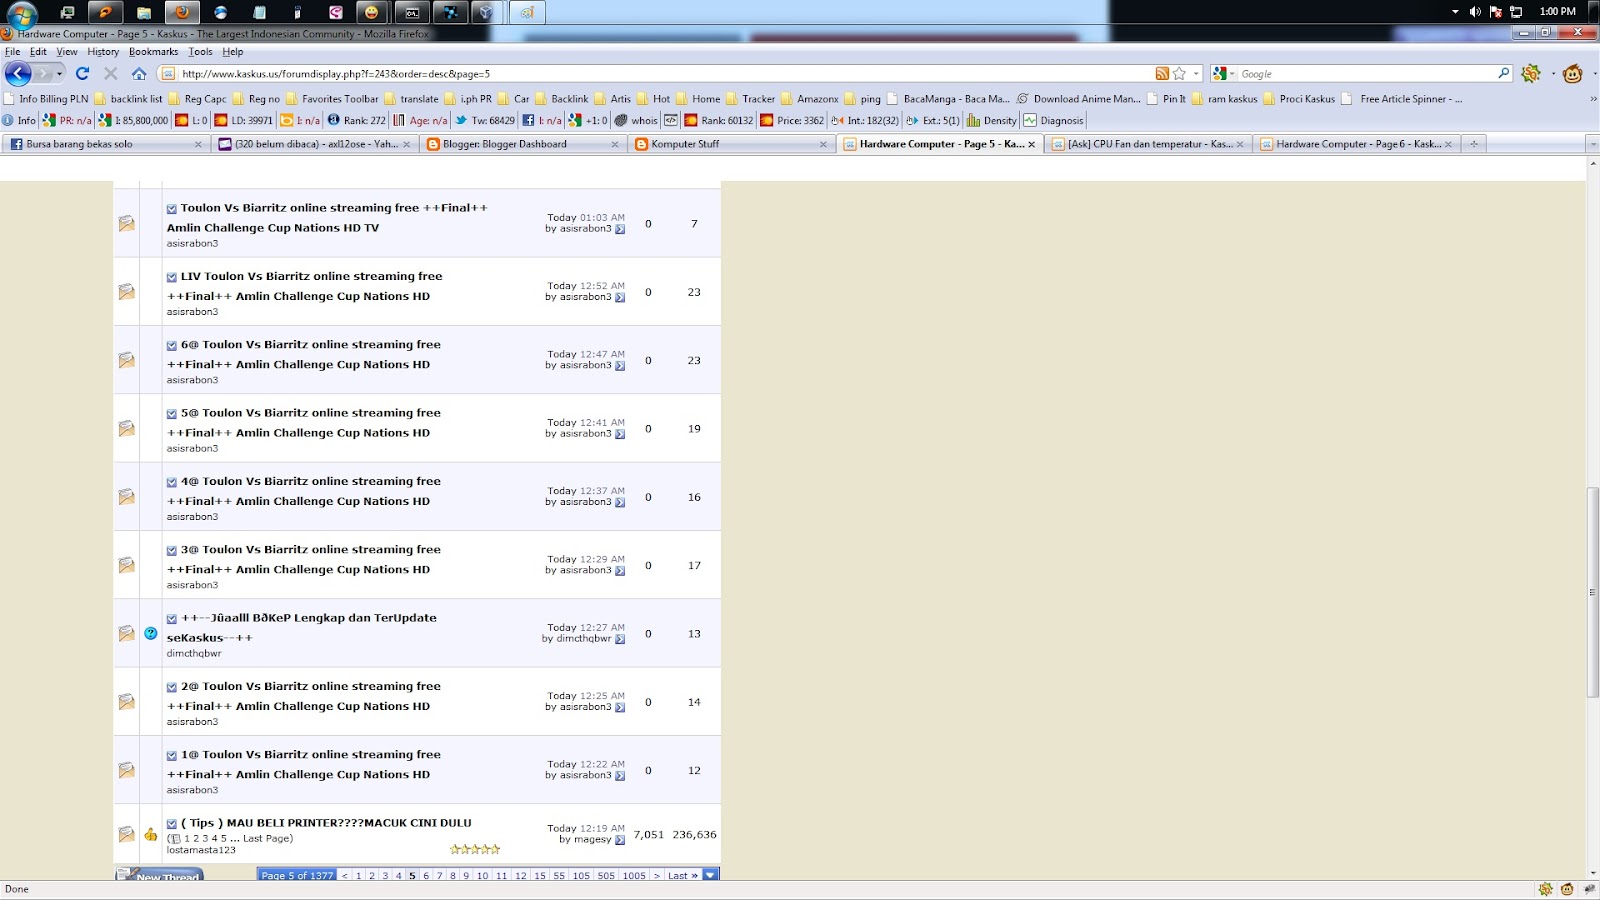Go back with the browser Back arrow

18,73
